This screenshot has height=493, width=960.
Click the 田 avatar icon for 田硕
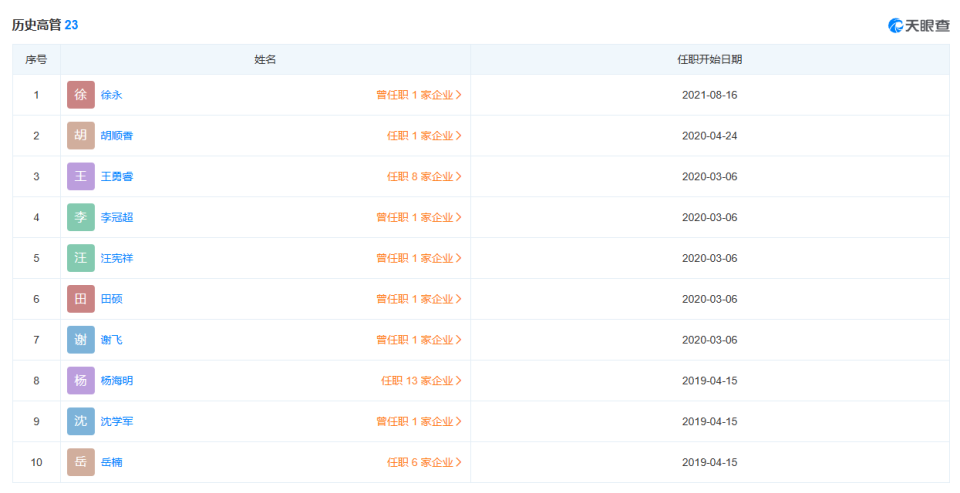[81, 299]
